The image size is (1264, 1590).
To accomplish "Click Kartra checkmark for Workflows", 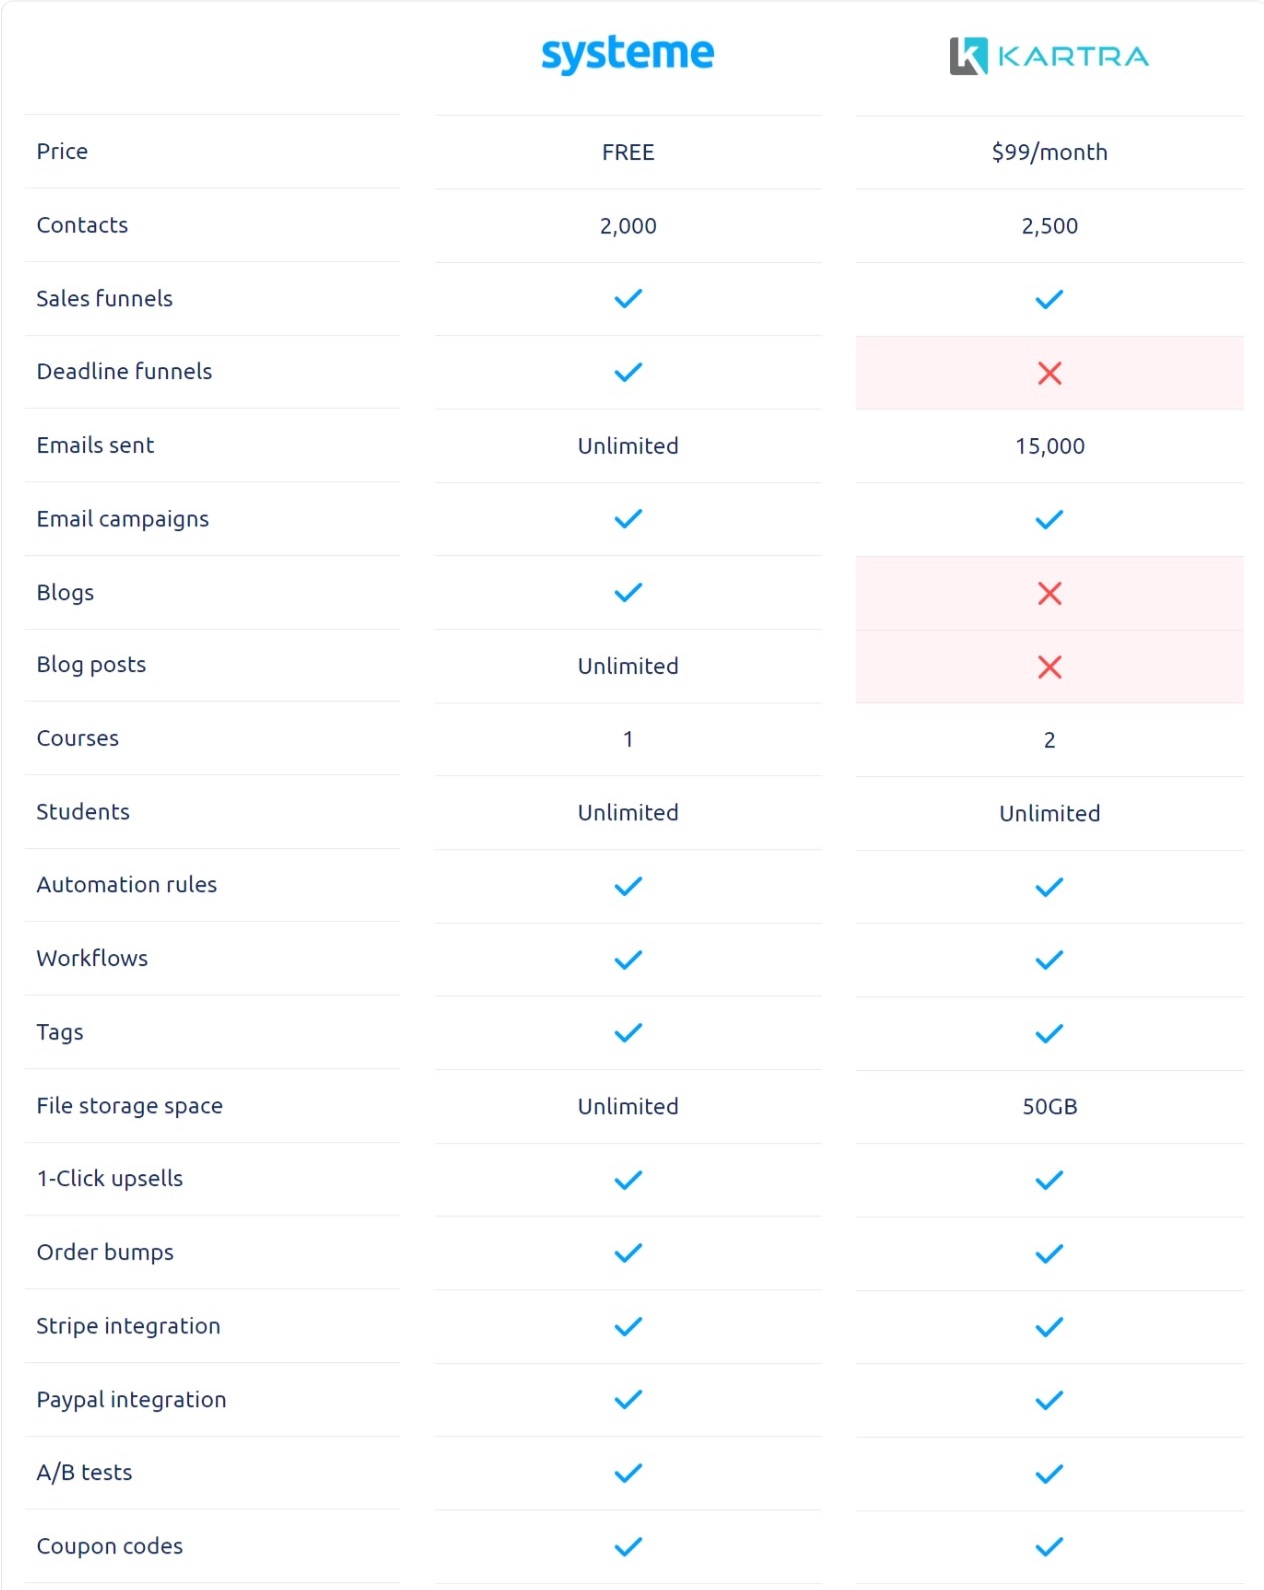I will 1049,960.
